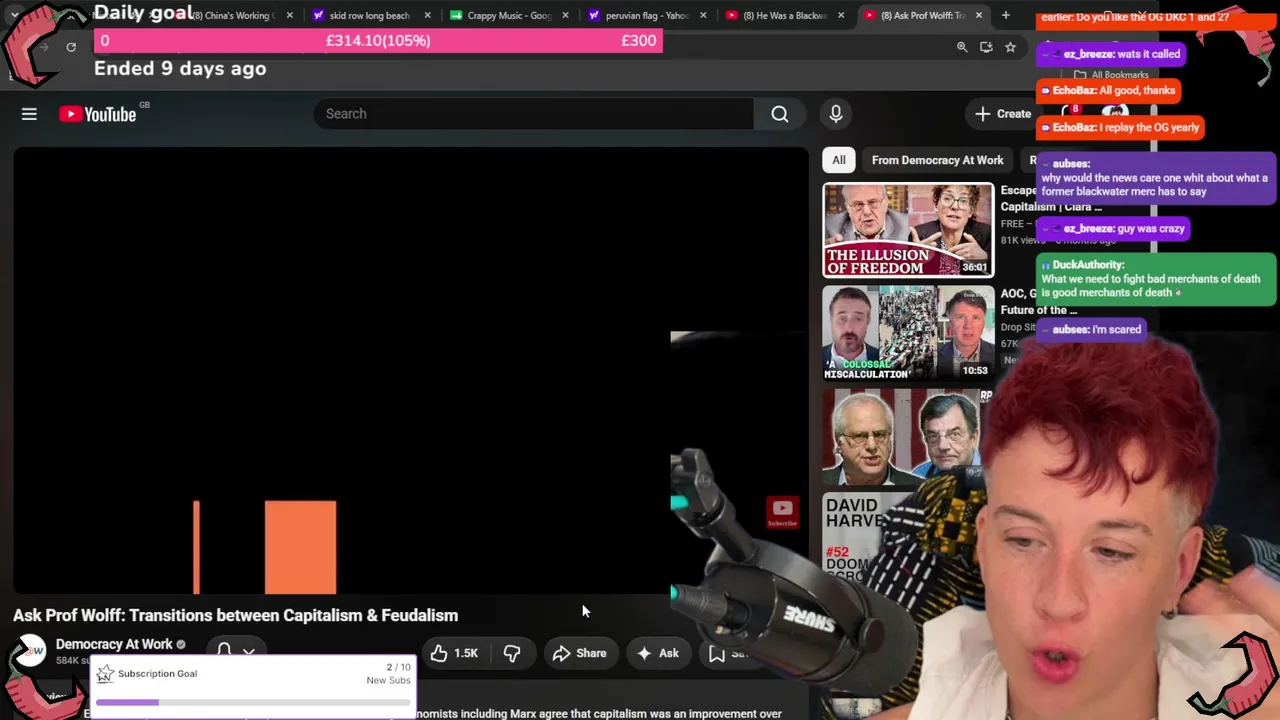Focus the YouTube search field
This screenshot has width=1280, height=720.
coord(534,114)
